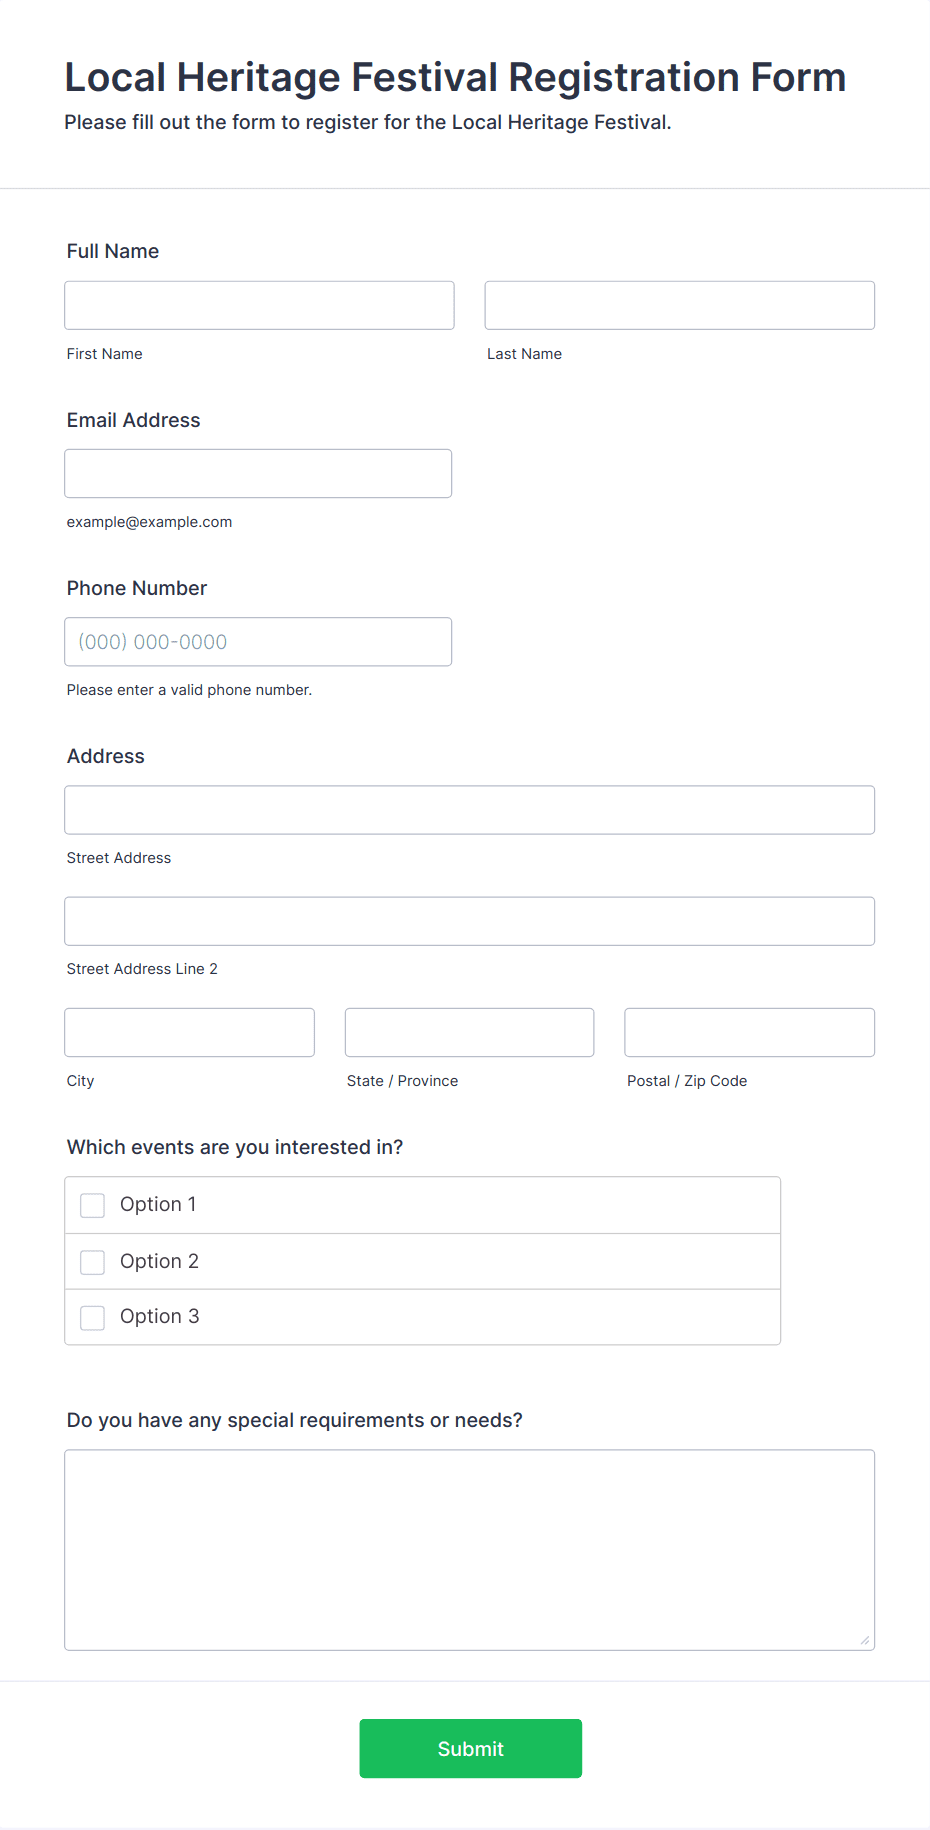Click the Full Name label

click(x=113, y=251)
